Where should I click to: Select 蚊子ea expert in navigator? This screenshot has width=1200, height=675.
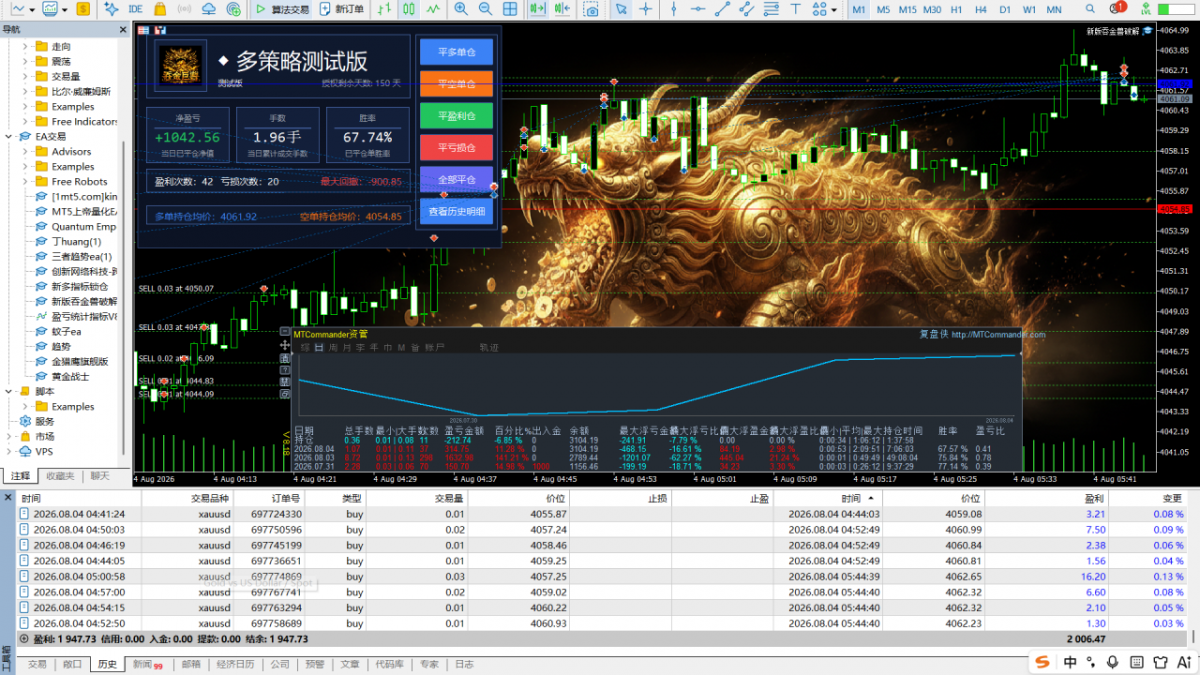pyautogui.click(x=66, y=332)
